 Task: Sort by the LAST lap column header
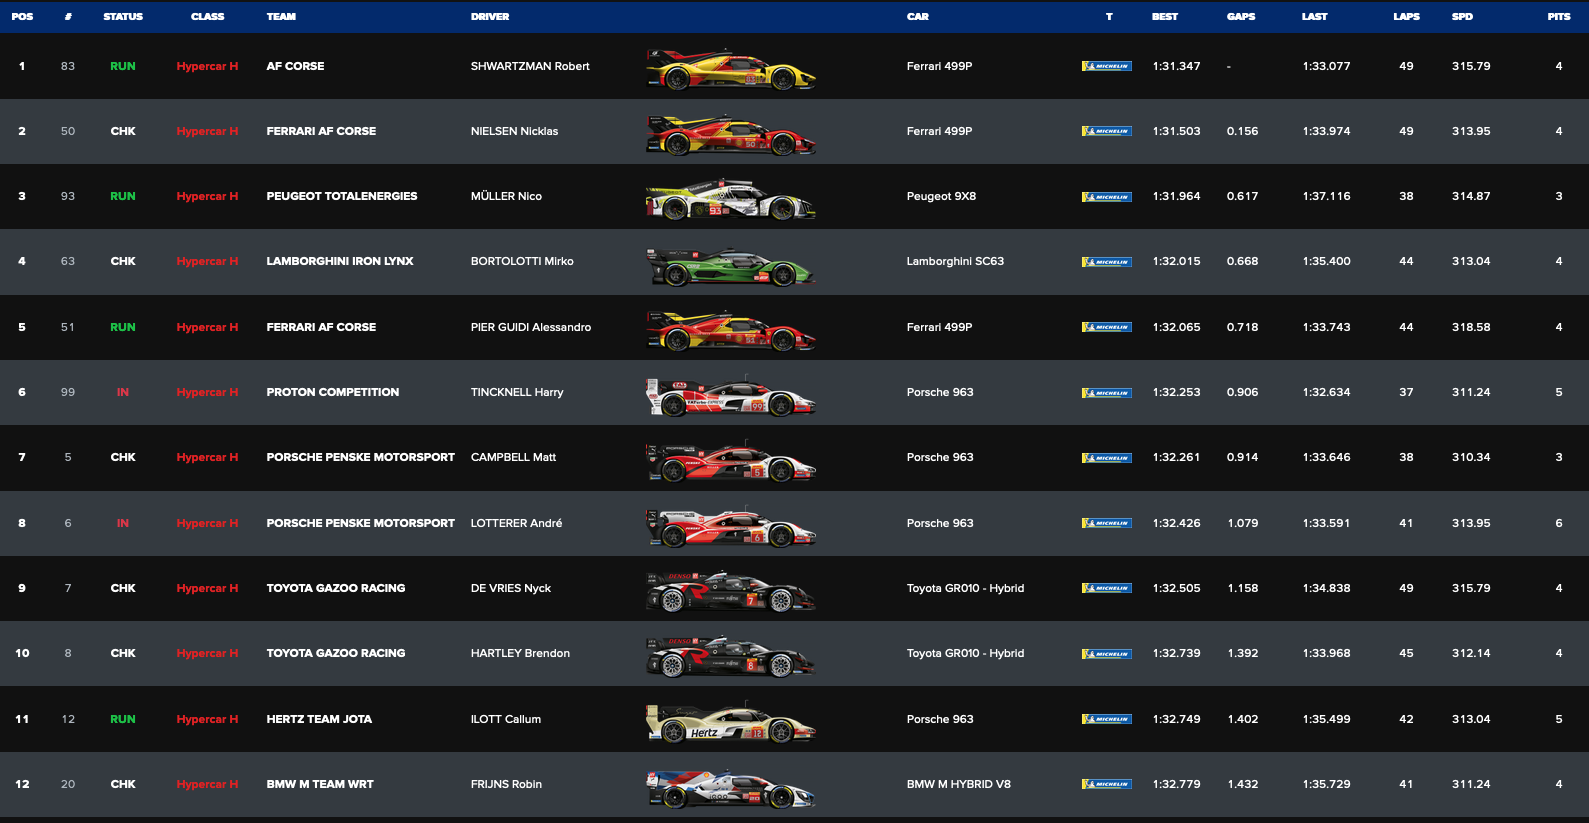coord(1315,17)
